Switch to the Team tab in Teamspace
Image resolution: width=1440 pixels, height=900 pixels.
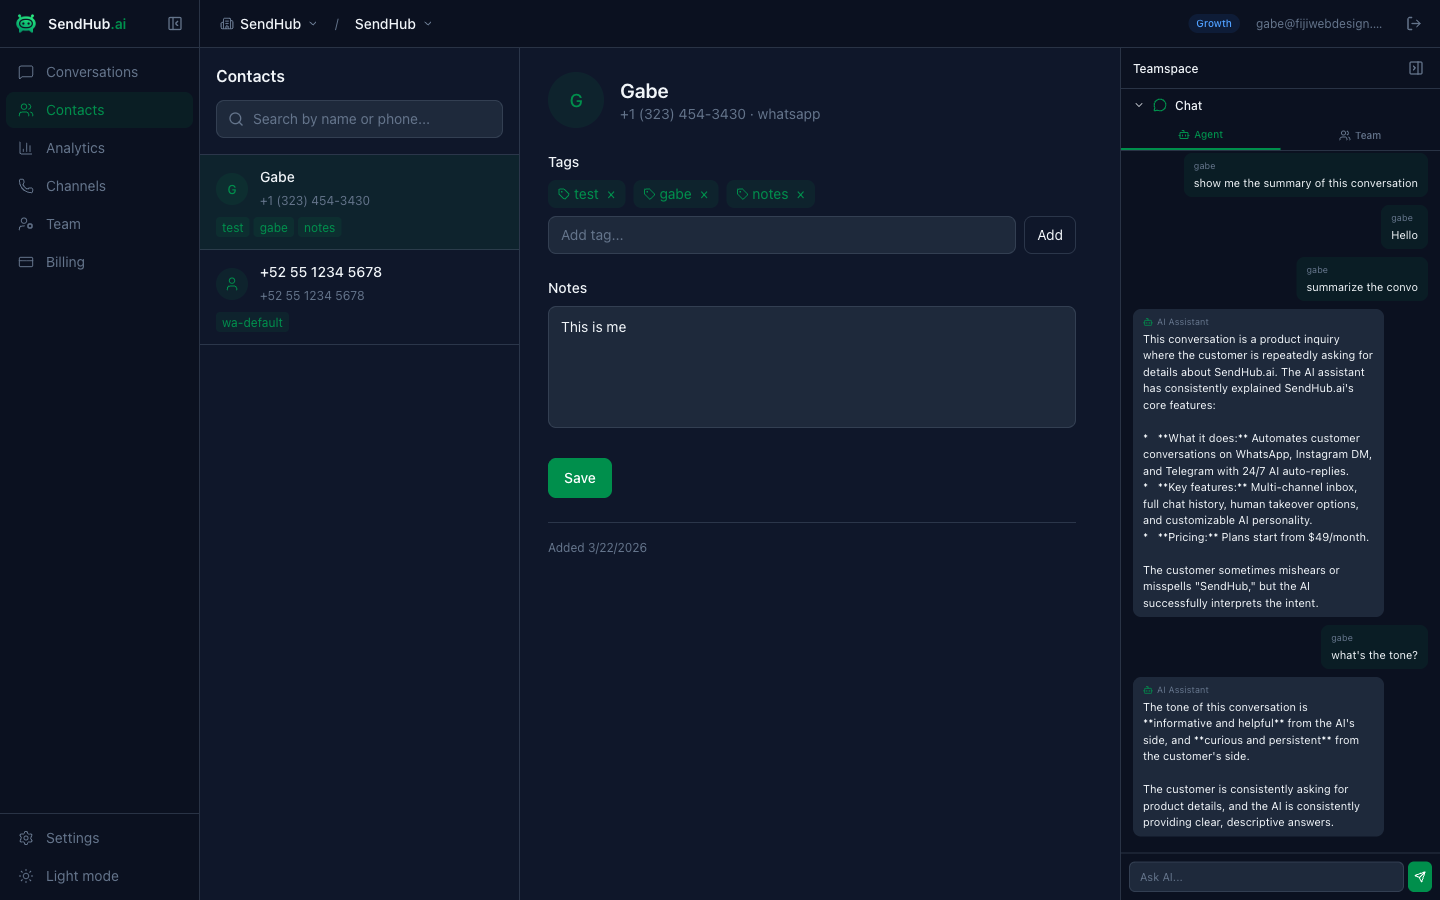pos(1360,135)
